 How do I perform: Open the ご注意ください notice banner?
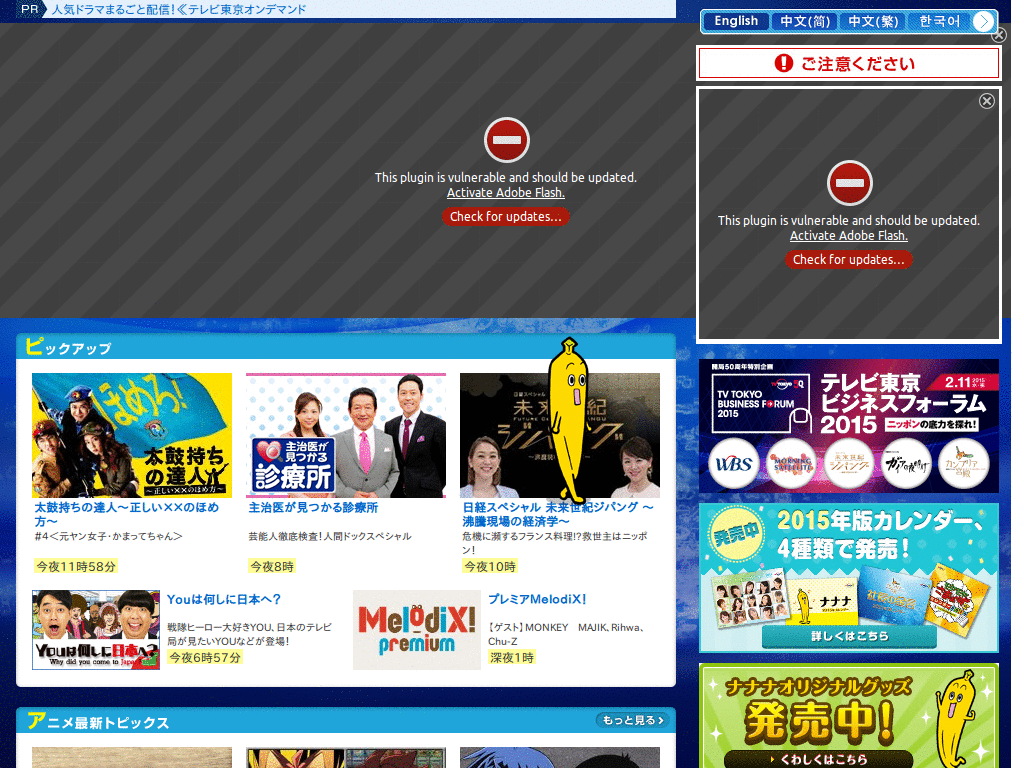(848, 63)
